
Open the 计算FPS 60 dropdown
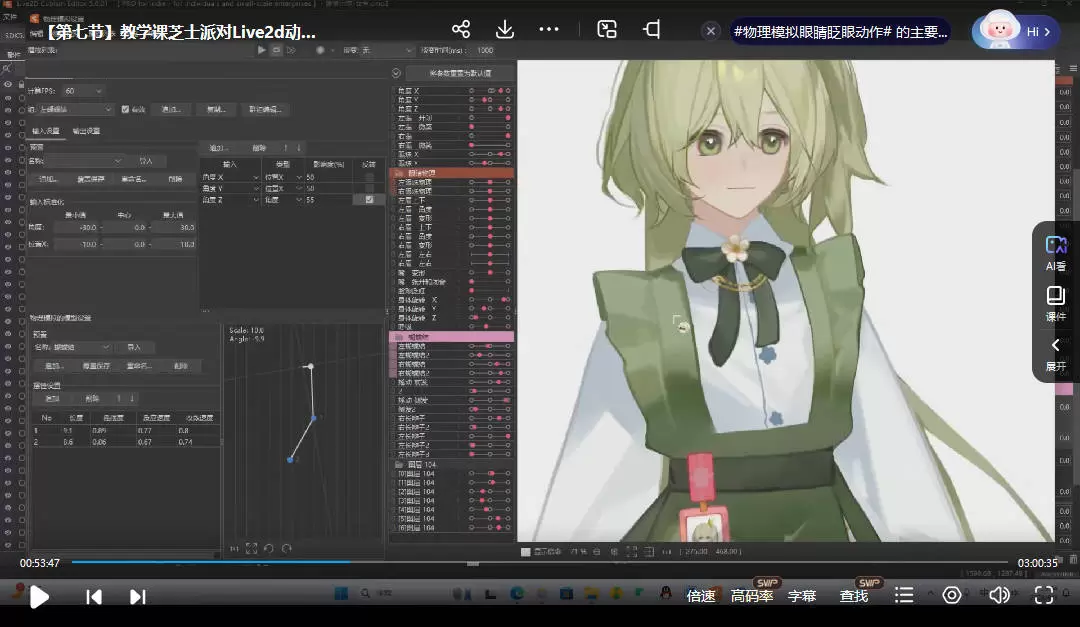point(83,91)
